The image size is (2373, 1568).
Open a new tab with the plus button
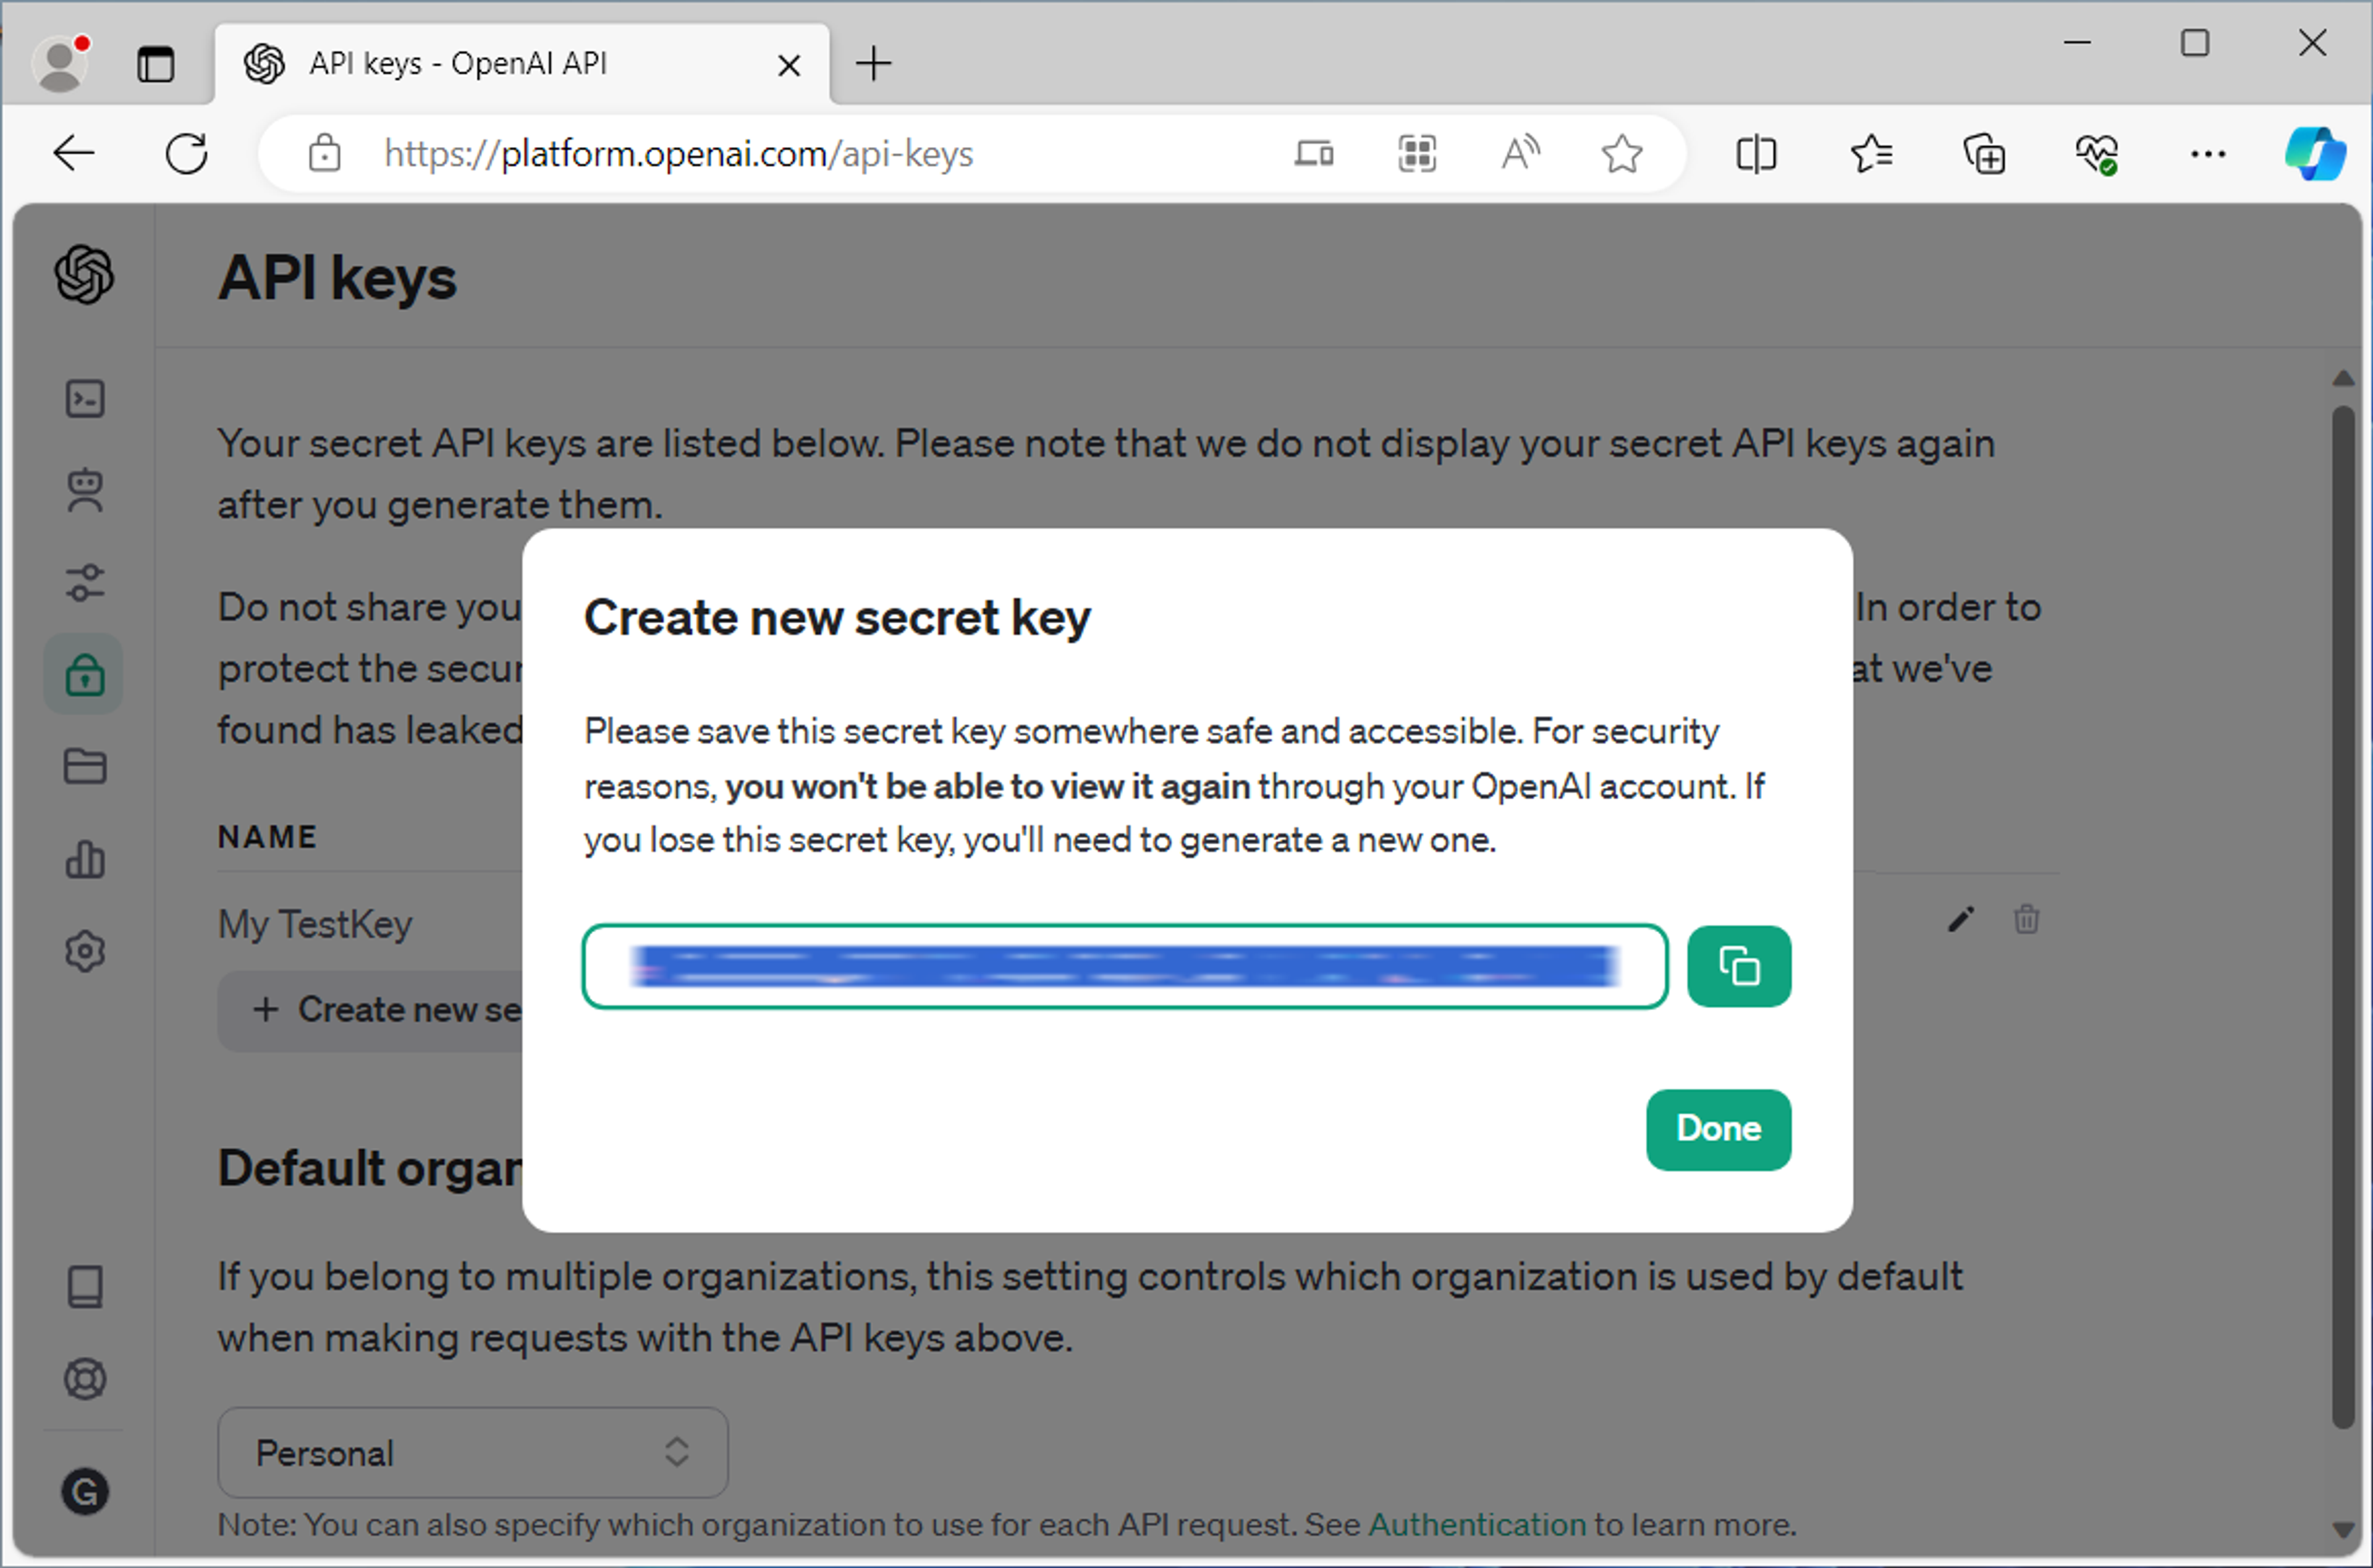tap(873, 64)
